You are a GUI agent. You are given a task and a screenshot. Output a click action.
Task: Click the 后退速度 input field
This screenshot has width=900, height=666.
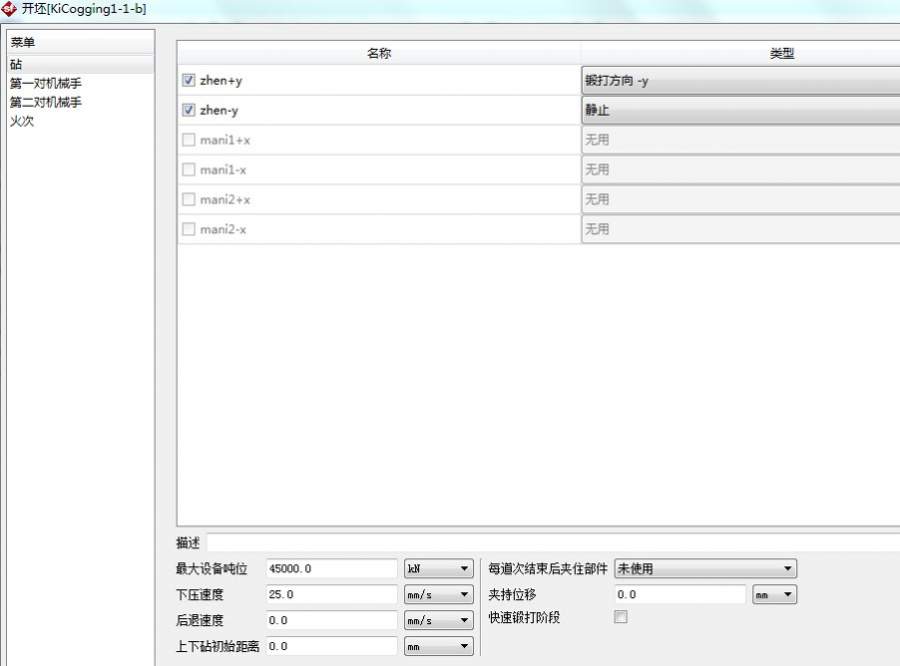[x=332, y=620]
